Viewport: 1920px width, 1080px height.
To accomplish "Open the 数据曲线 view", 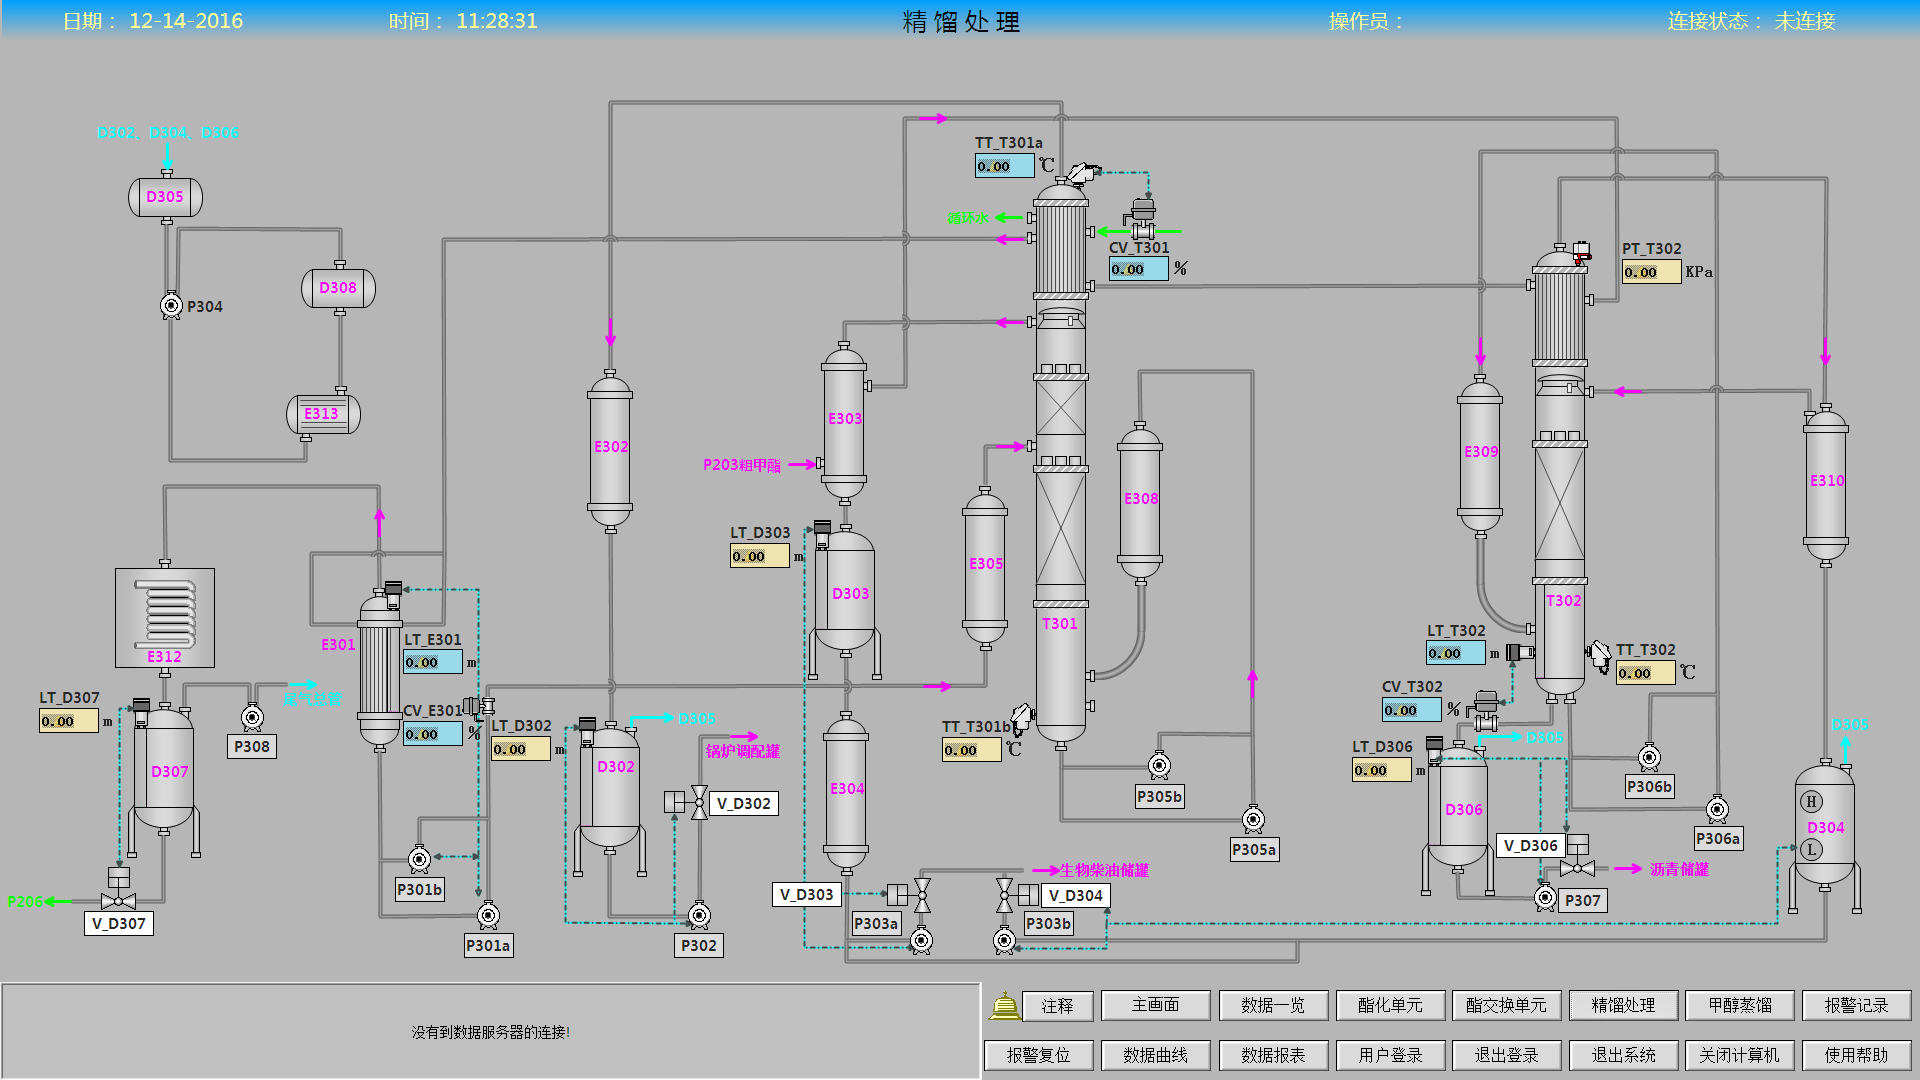I will pos(1155,1055).
